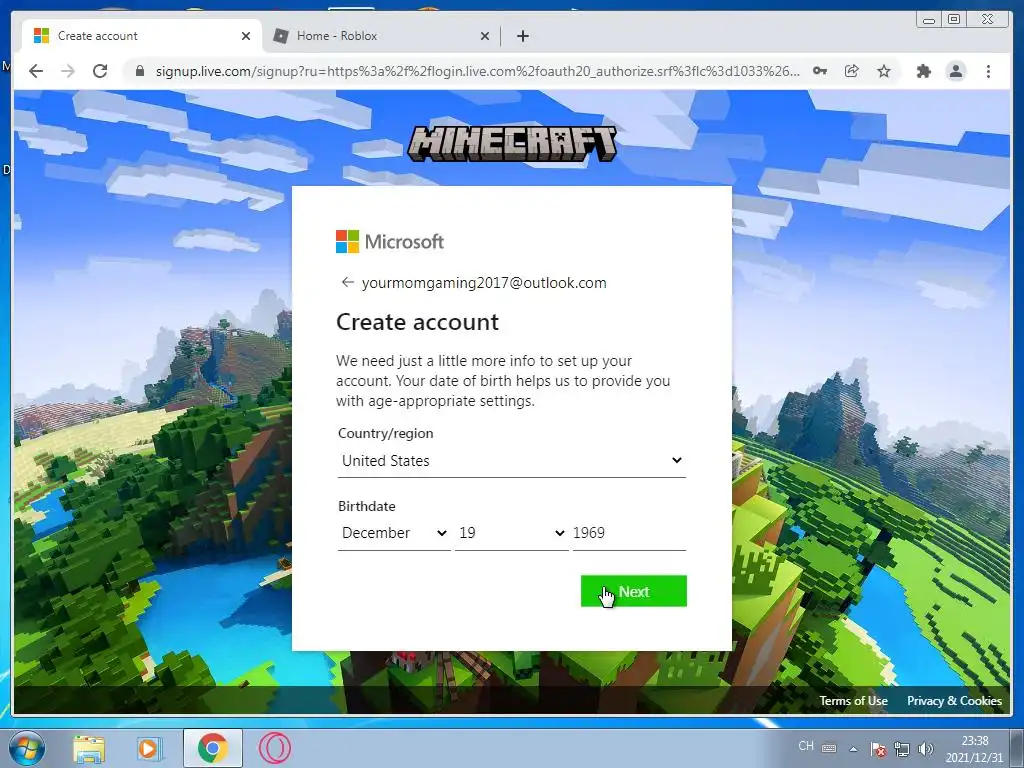Click the yourmomgaming2017@outlook.com text
The height and width of the screenshot is (768, 1024).
[484, 283]
